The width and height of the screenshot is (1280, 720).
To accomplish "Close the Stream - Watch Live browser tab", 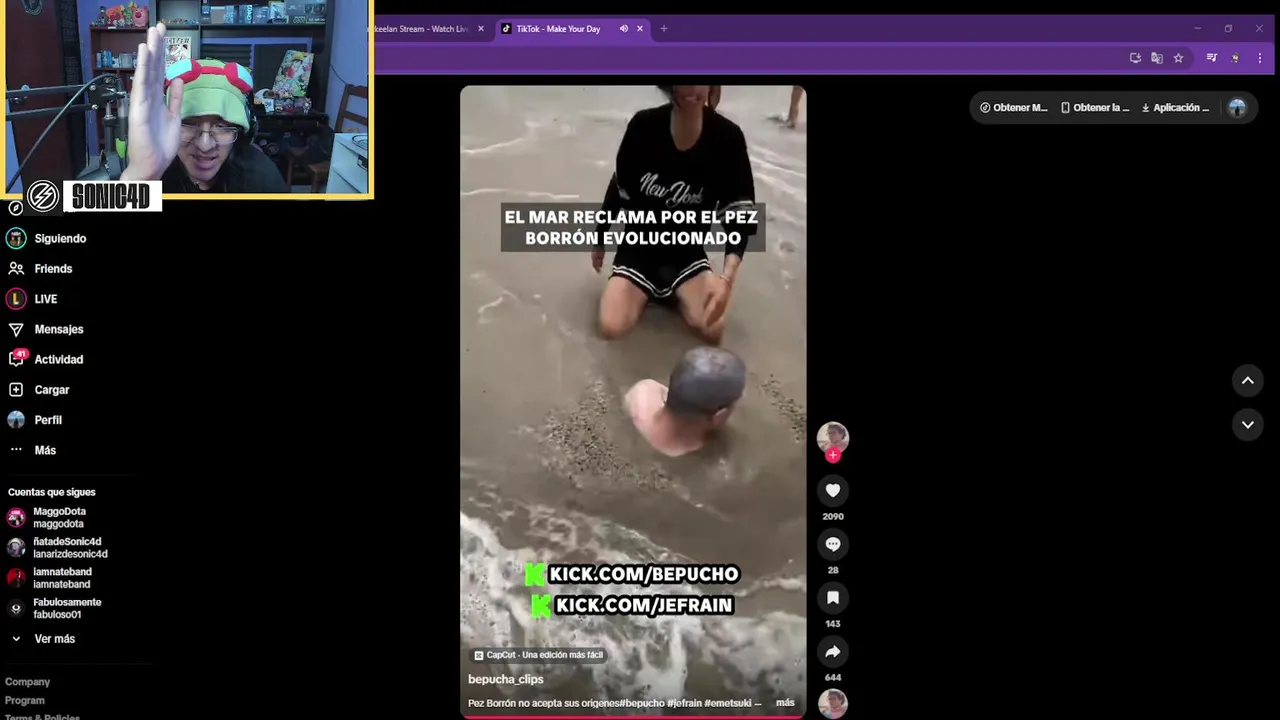I will [x=481, y=29].
